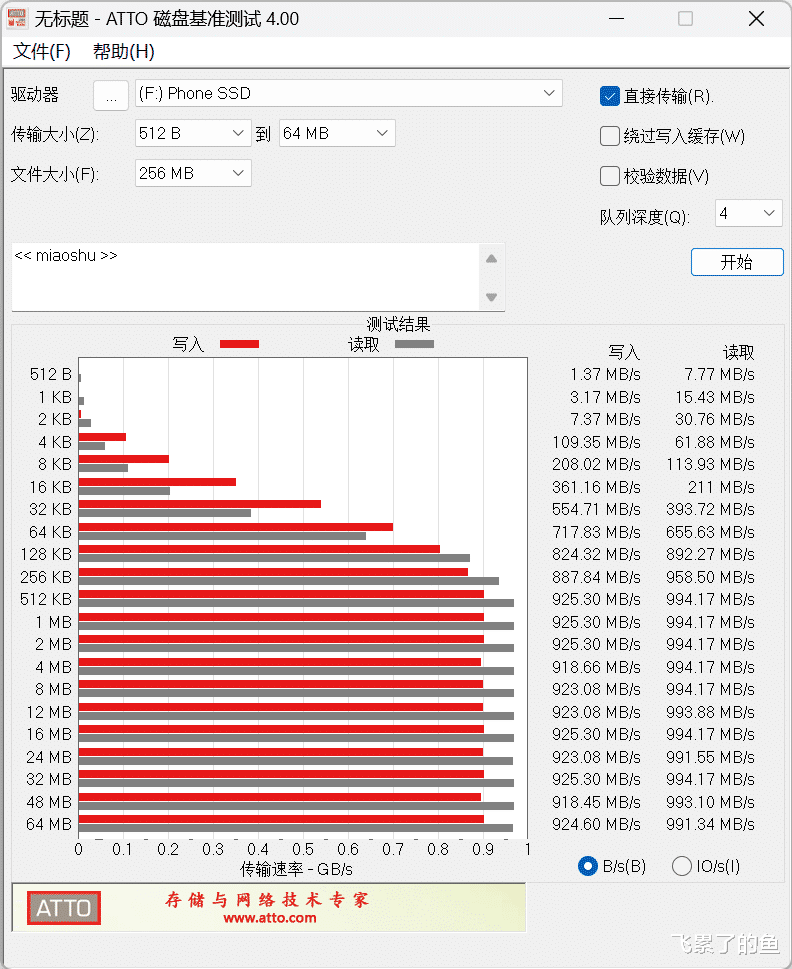Open the 帮助(H) menu
The image size is (792, 969).
click(x=124, y=51)
